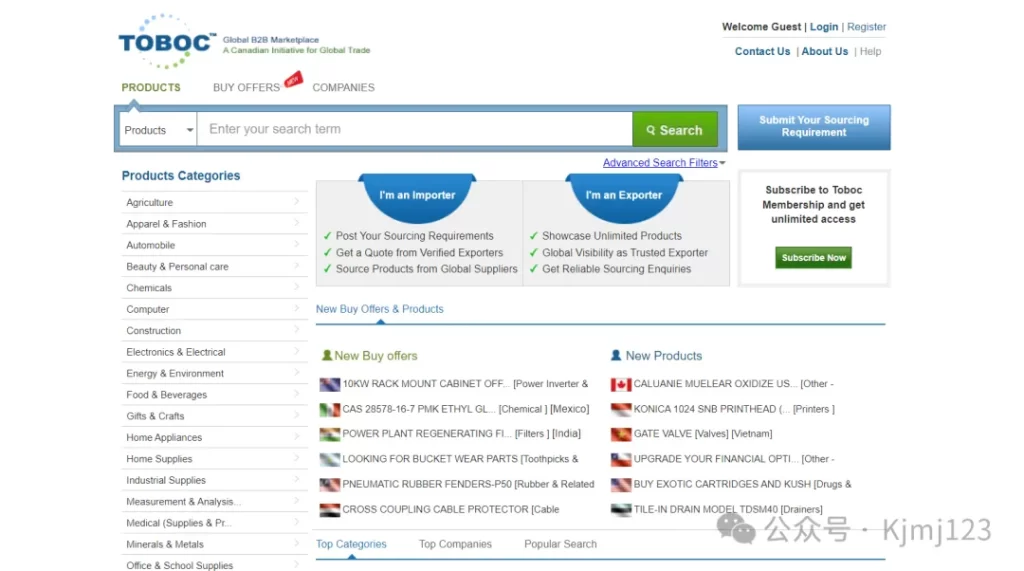Click flag icon beside Tile-In Drain Model

click(620, 510)
